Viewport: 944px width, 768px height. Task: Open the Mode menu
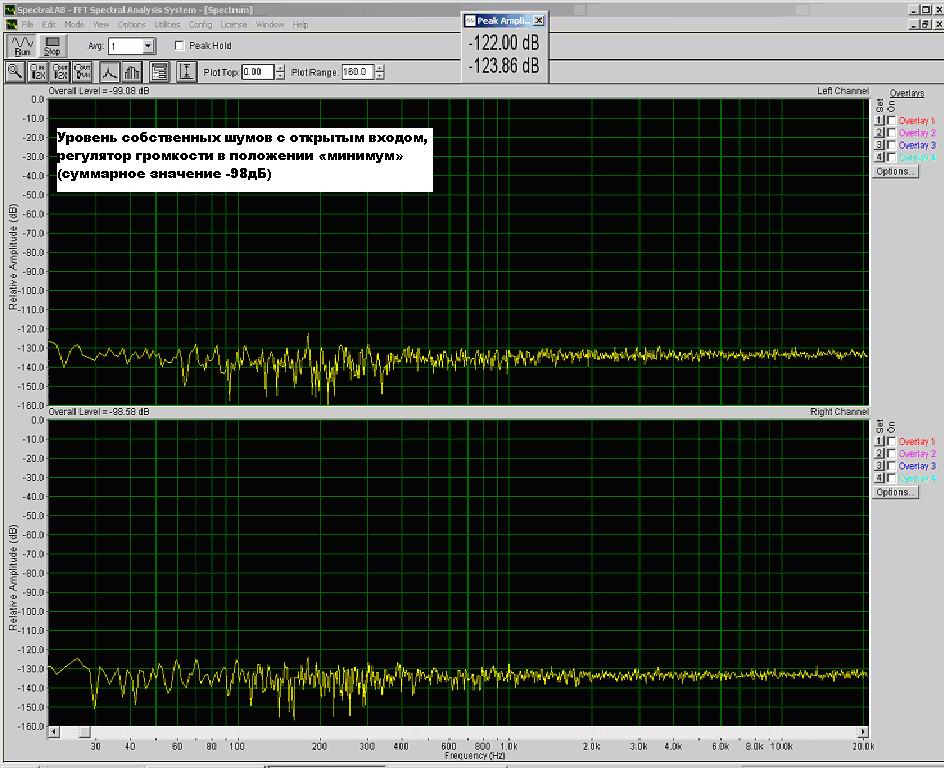pyautogui.click(x=74, y=25)
